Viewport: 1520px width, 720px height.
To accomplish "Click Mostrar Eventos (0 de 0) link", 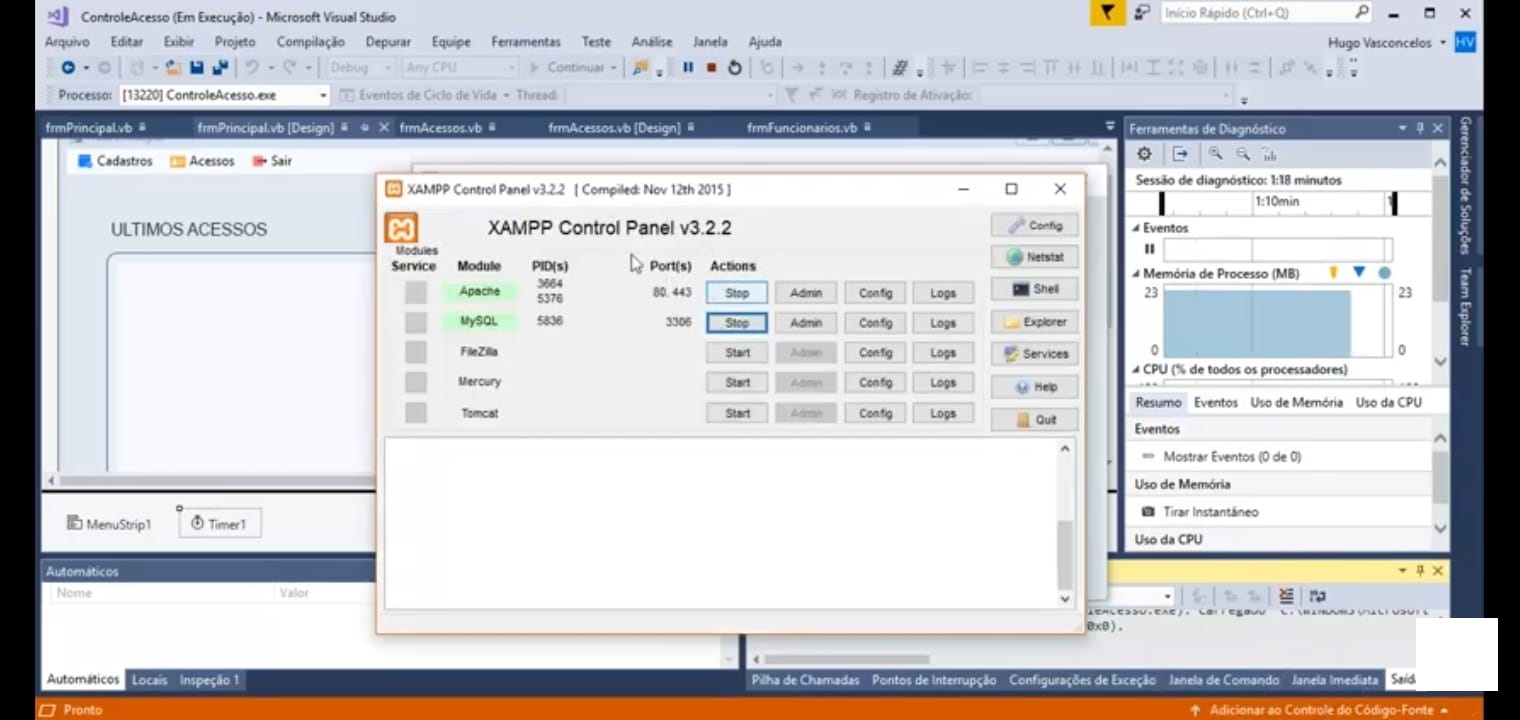I will point(1232,457).
